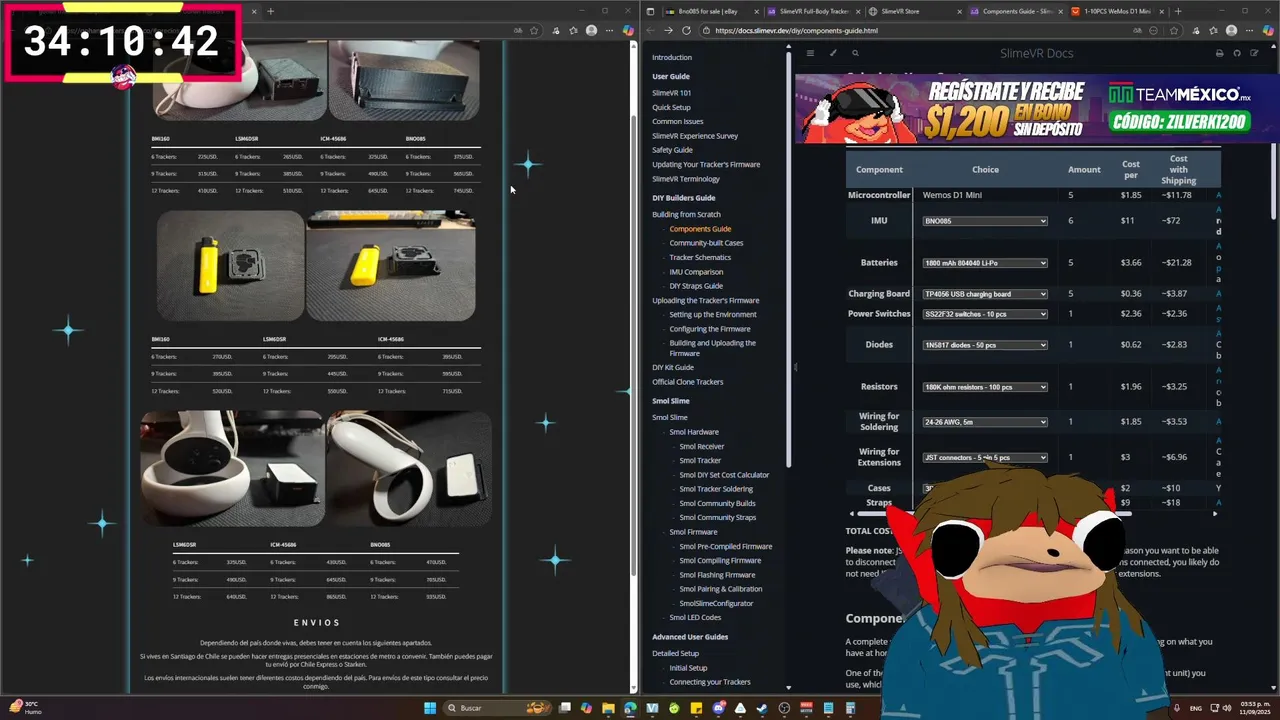Open IMU Comparison sidebar link

point(696,272)
